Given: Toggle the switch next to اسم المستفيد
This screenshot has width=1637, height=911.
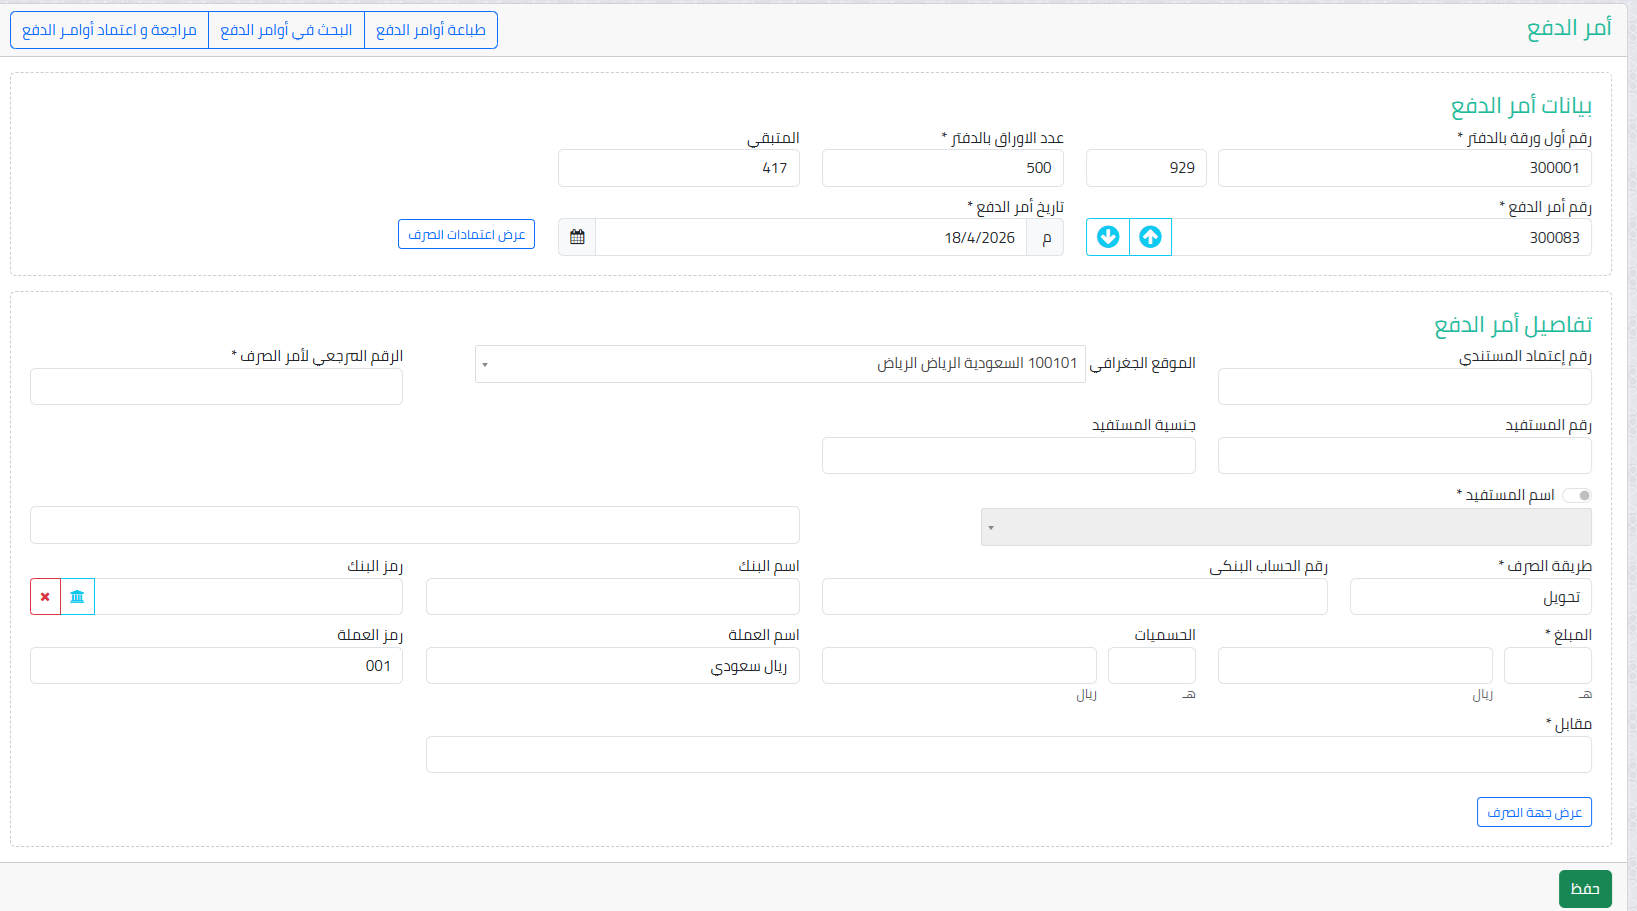Looking at the screenshot, I should click(x=1577, y=495).
